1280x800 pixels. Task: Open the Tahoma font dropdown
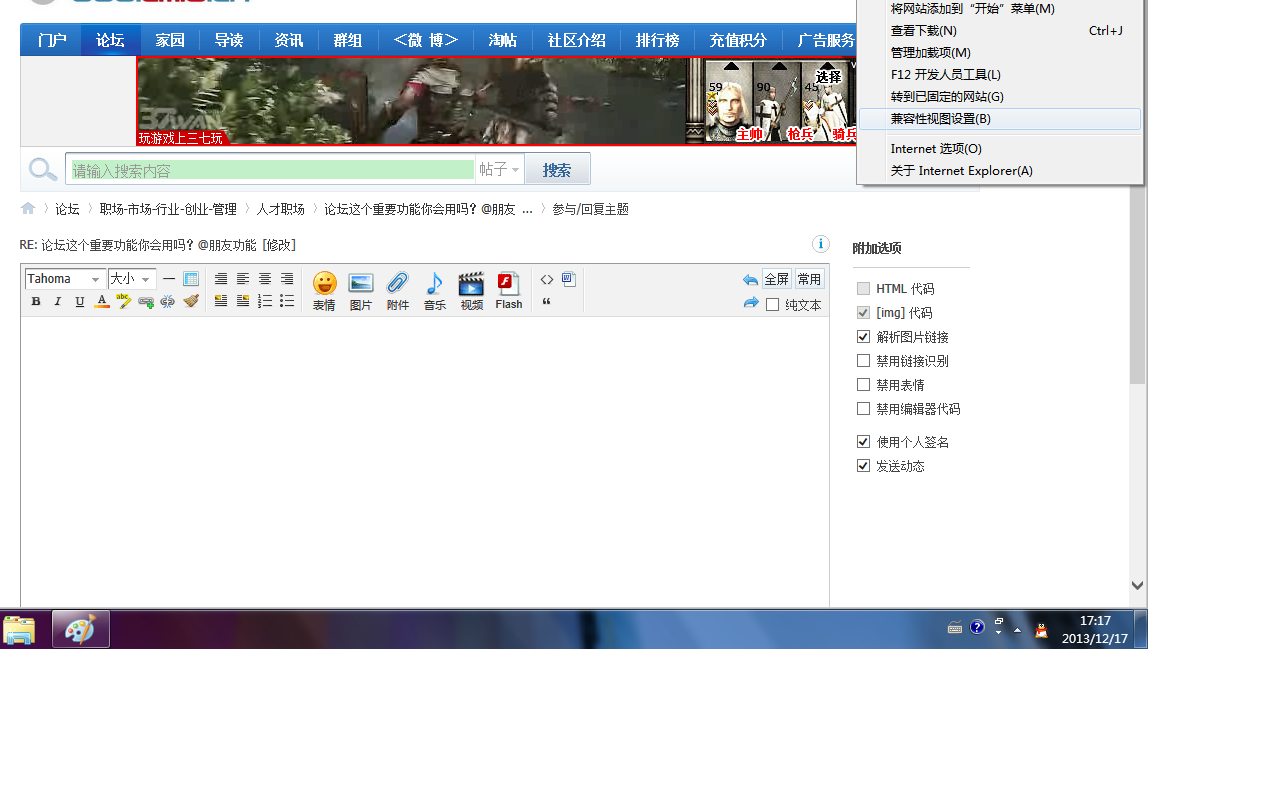[65, 279]
